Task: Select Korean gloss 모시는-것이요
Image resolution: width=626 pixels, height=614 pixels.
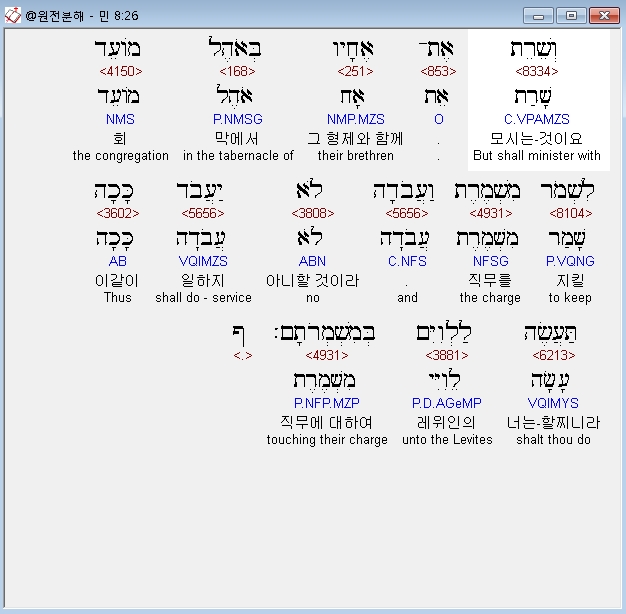Action: (x=536, y=138)
